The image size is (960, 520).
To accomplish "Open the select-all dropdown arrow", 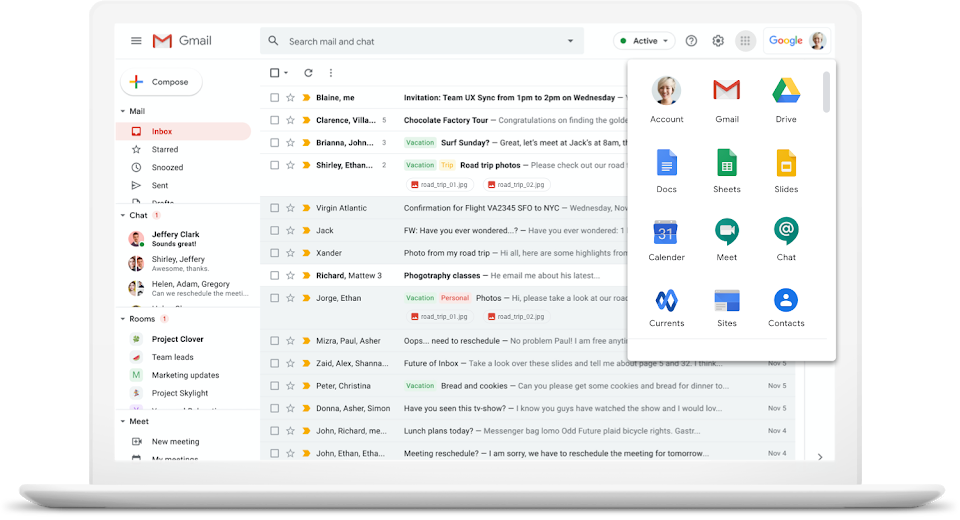I will [x=286, y=73].
